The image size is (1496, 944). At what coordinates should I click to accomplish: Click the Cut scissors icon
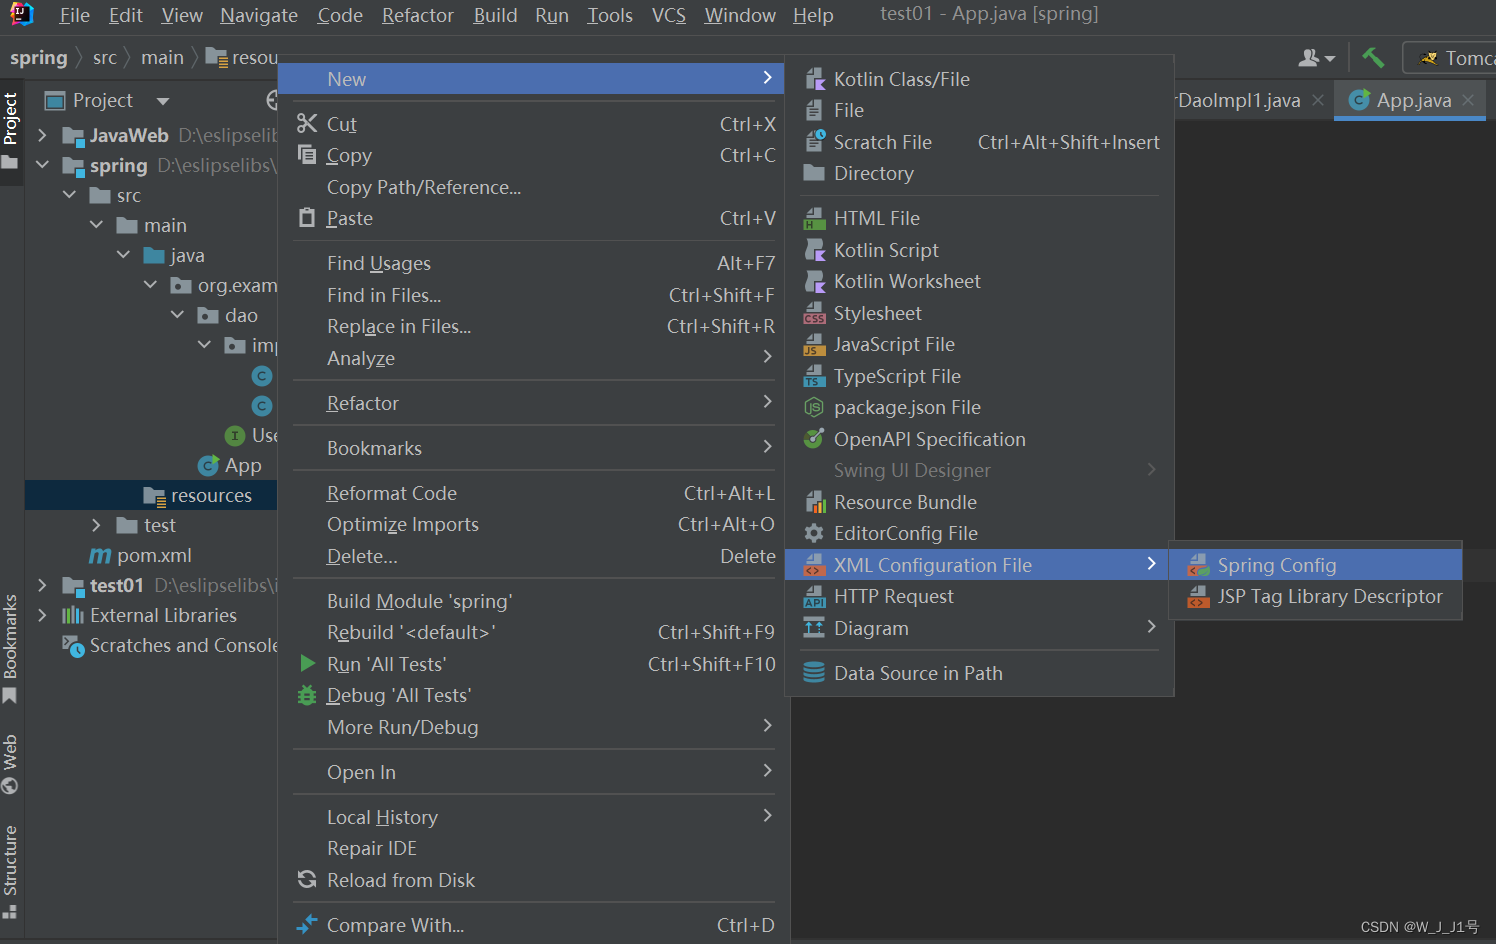point(307,123)
